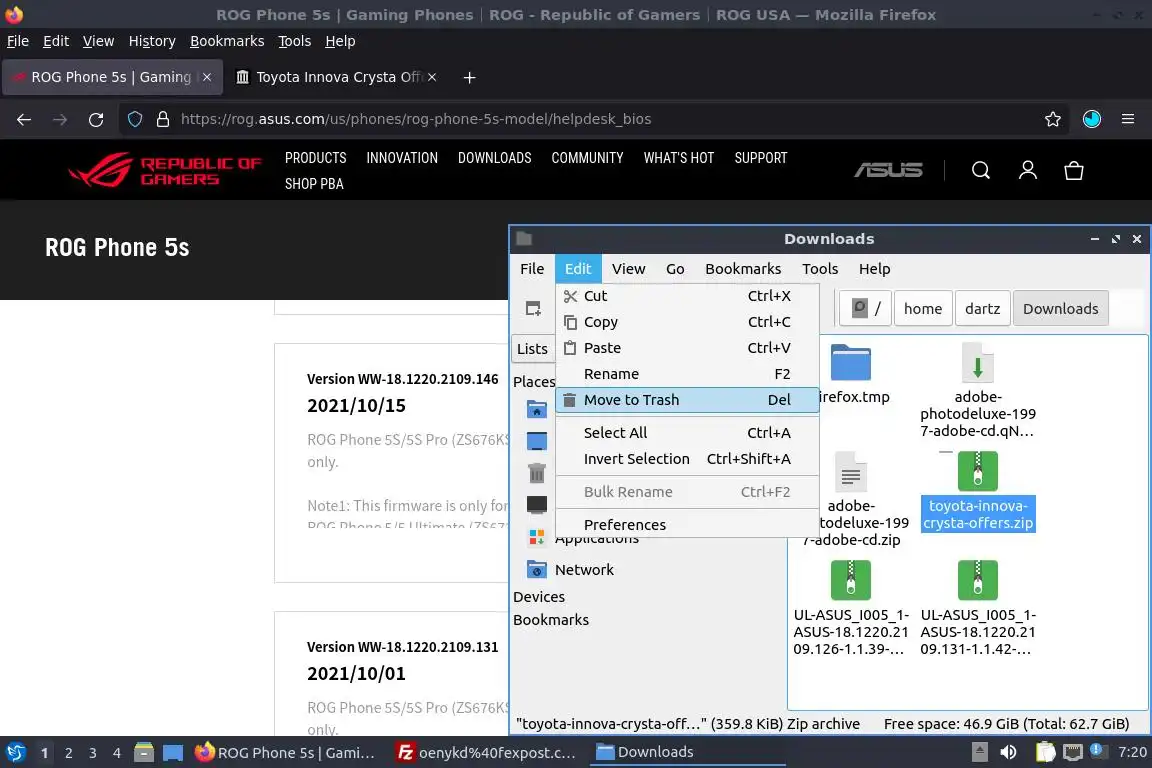
Task: Click the toyota-innova-crysta-offers.zip file name
Action: [x=978, y=514]
